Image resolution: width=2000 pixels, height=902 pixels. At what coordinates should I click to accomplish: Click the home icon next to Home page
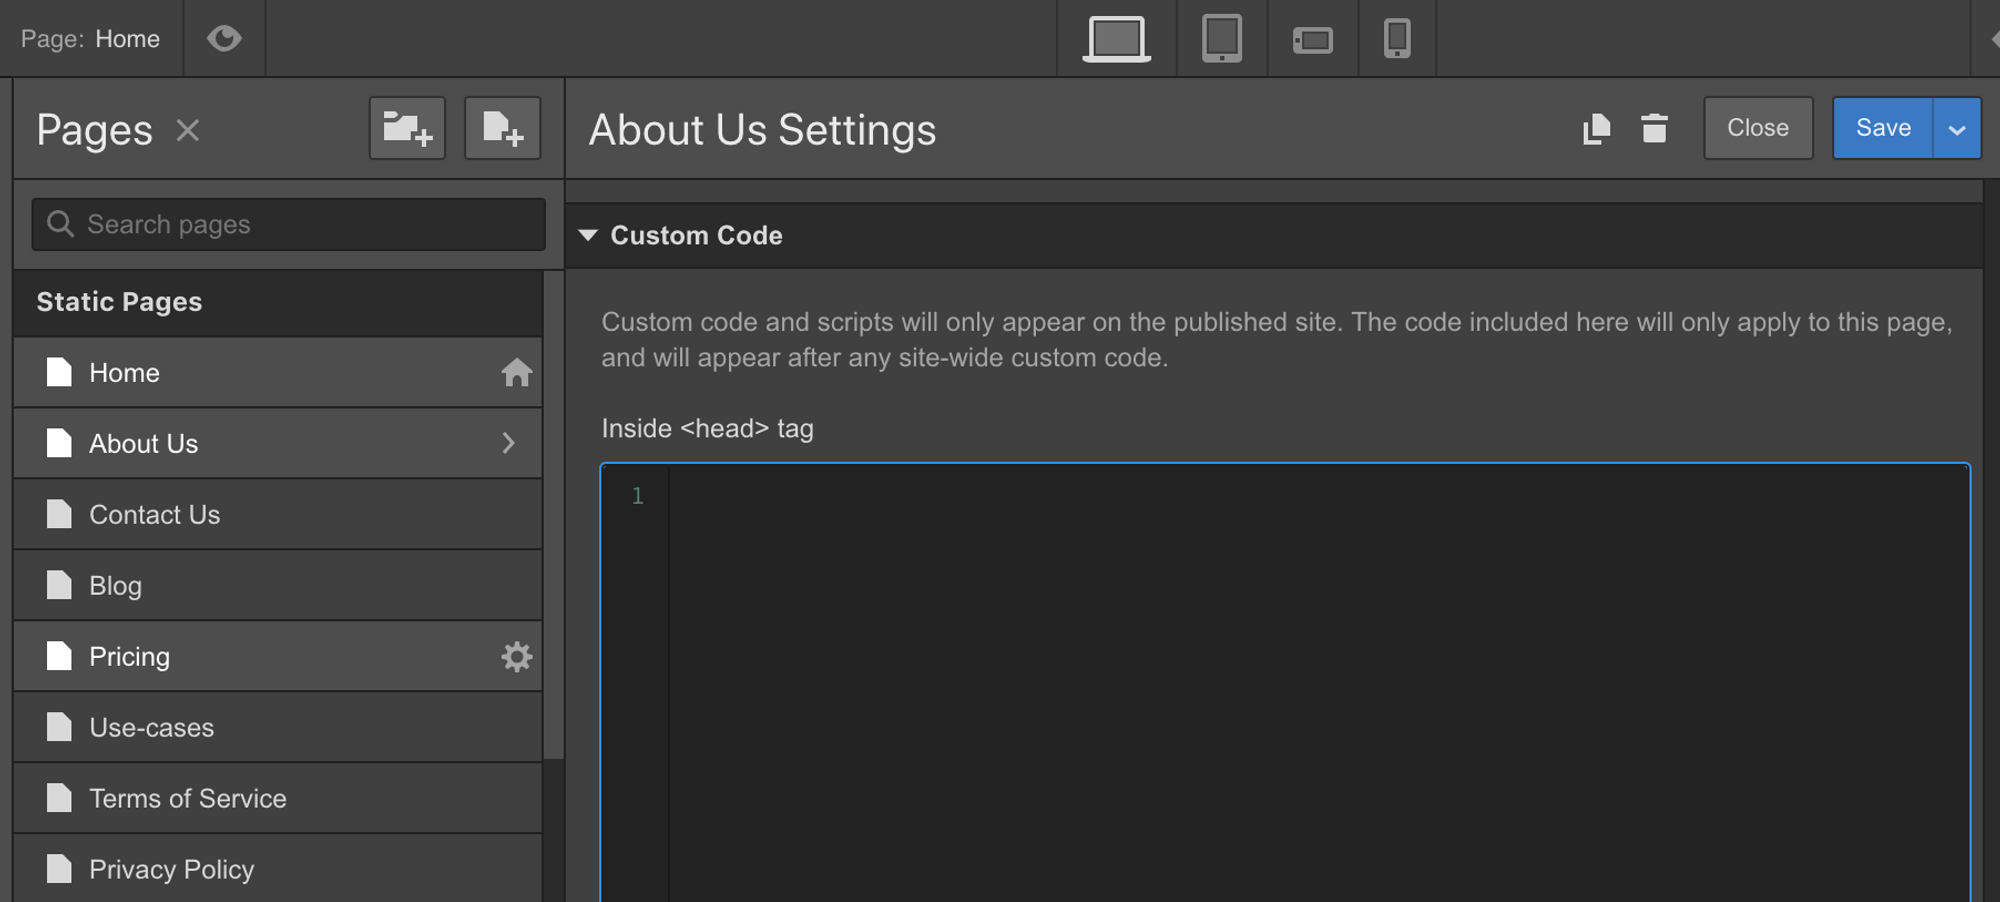pyautogui.click(x=517, y=372)
